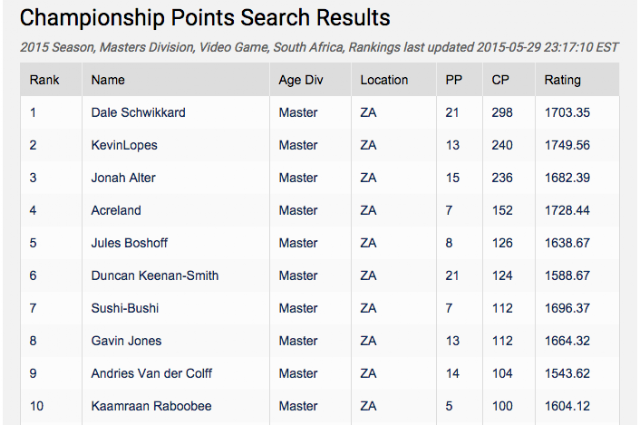Select the KevinLopes name

[x=124, y=145]
